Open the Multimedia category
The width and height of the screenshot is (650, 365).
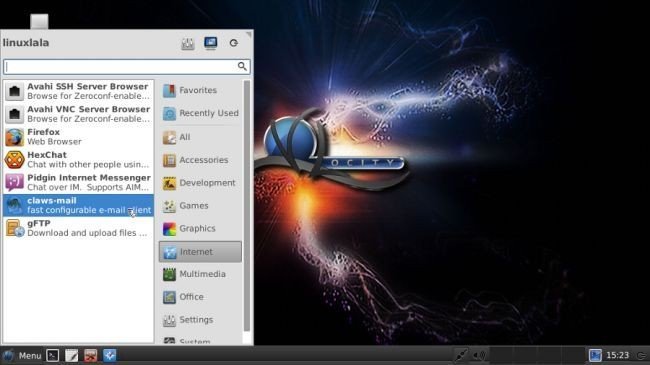click(200, 274)
